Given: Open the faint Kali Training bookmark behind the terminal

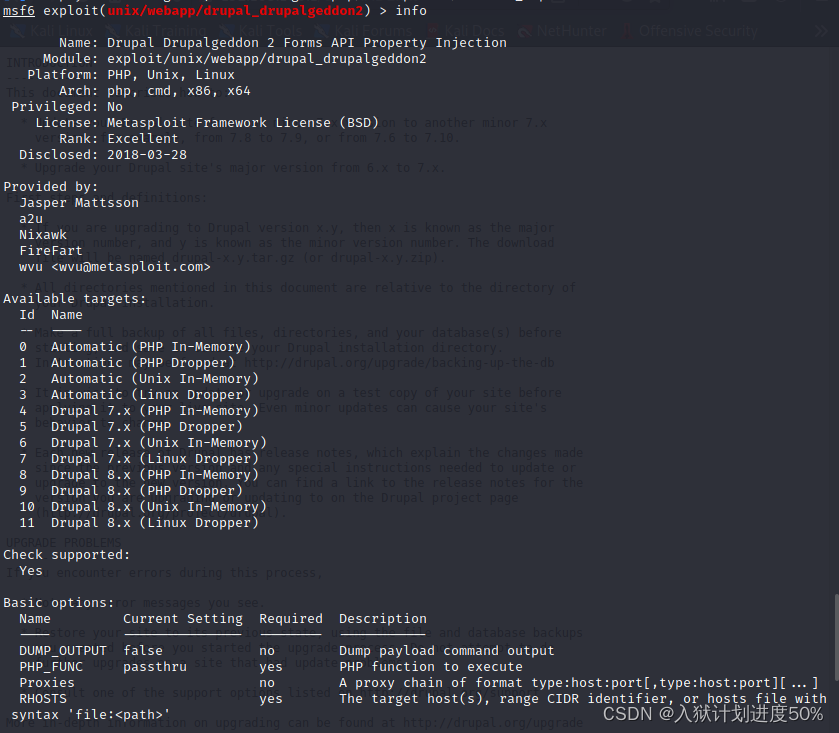Looking at the screenshot, I should 156,31.
